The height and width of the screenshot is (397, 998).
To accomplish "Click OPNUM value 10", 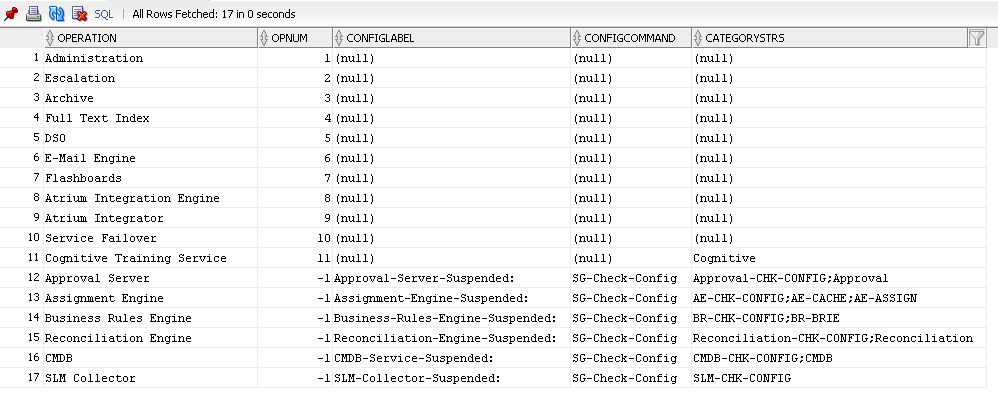I will tap(295, 238).
